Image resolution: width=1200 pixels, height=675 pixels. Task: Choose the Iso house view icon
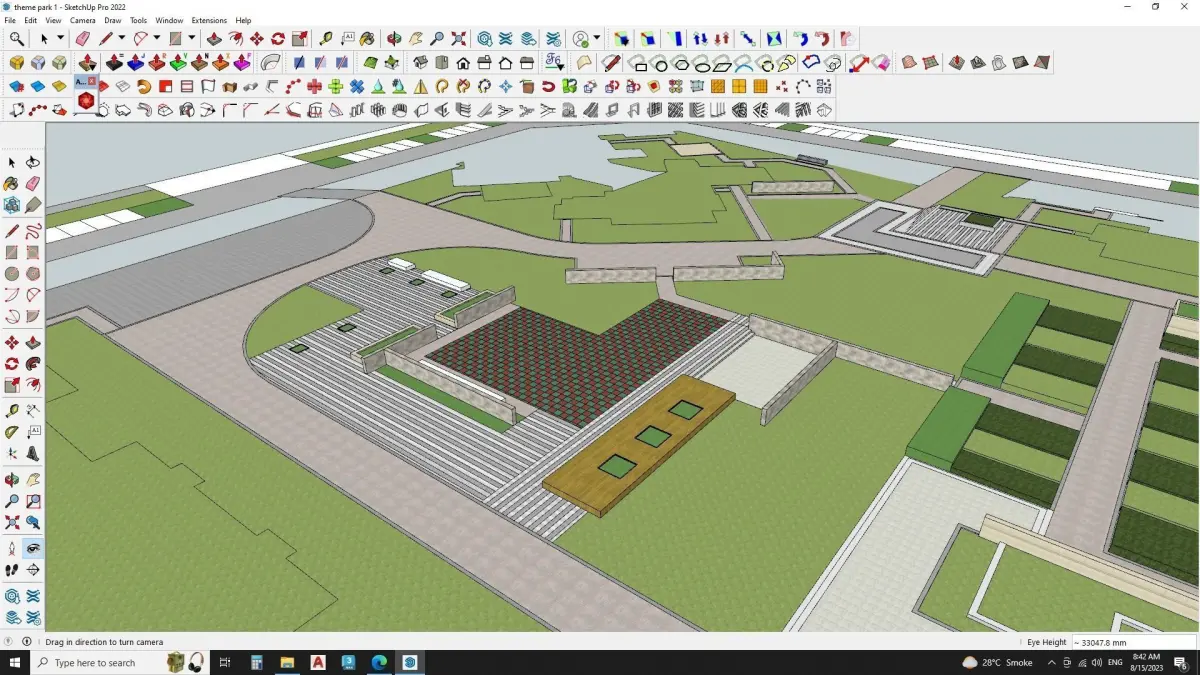coord(421,62)
